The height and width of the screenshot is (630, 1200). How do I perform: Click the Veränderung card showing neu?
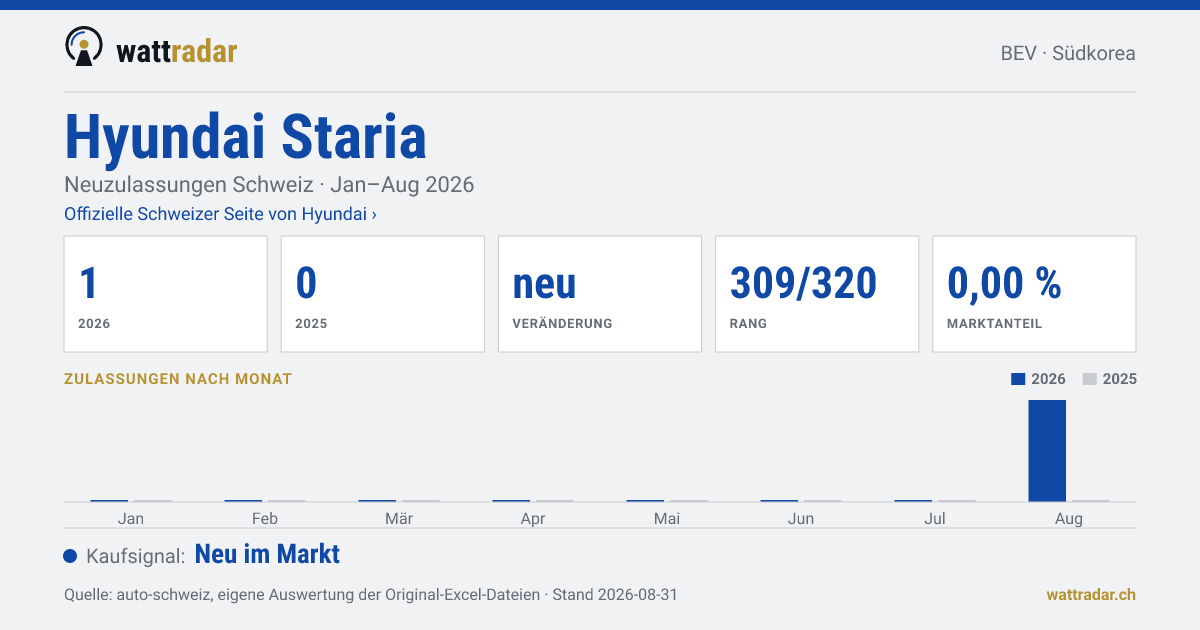pos(600,294)
